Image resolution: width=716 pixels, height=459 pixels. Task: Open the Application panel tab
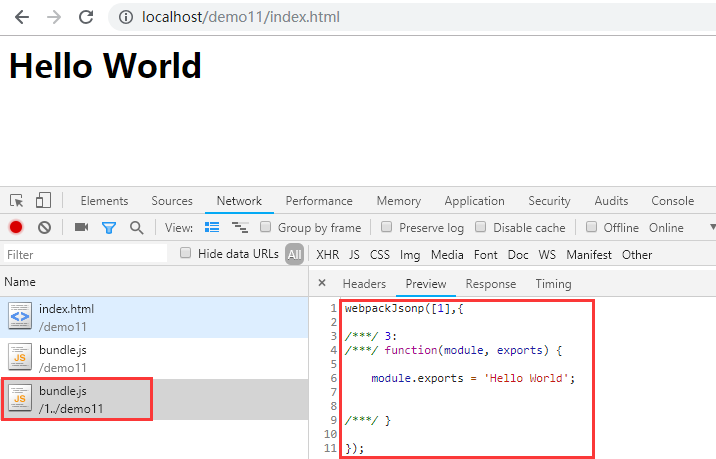(474, 201)
